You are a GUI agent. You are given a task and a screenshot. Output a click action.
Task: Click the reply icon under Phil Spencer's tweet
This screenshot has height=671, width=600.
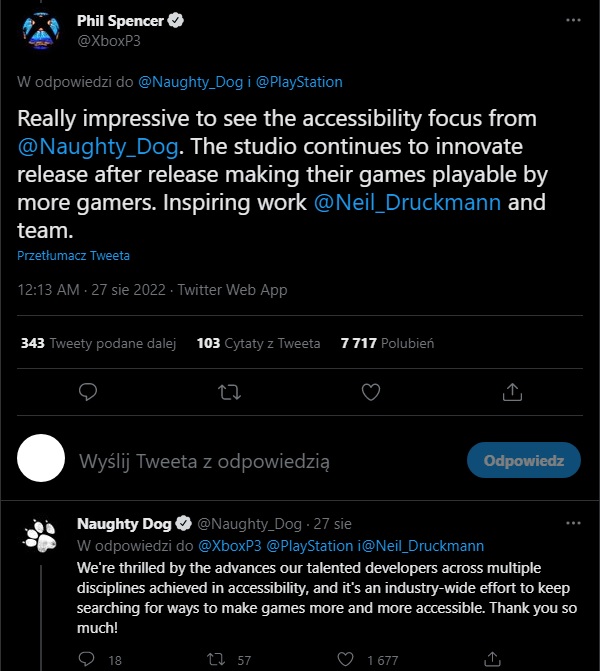coord(88,390)
